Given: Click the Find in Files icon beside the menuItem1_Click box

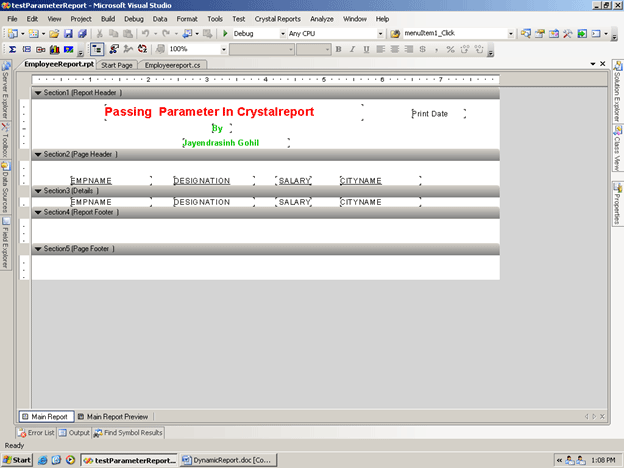Looking at the screenshot, I should pyautogui.click(x=395, y=34).
